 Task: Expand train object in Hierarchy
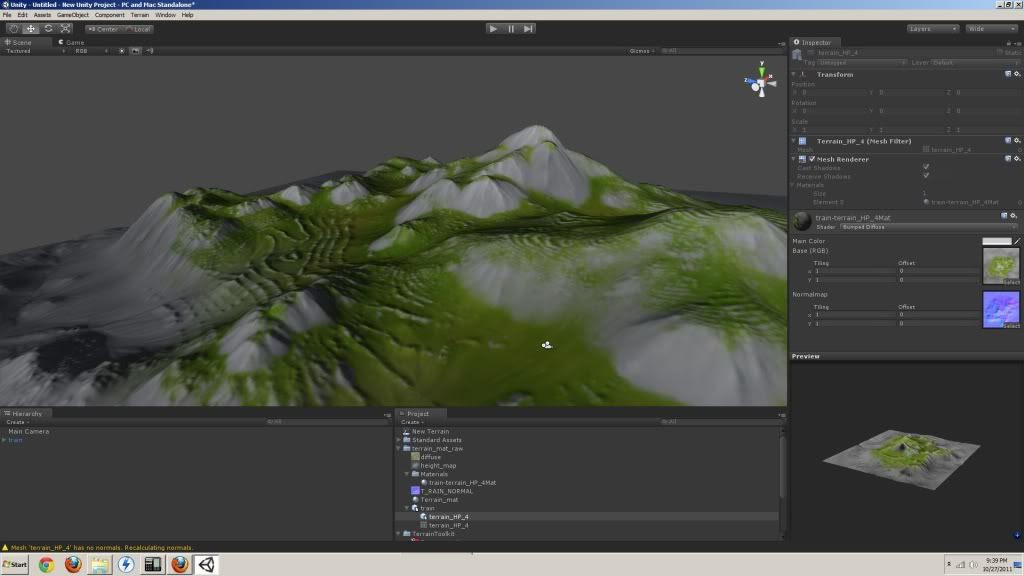click(x=4, y=440)
